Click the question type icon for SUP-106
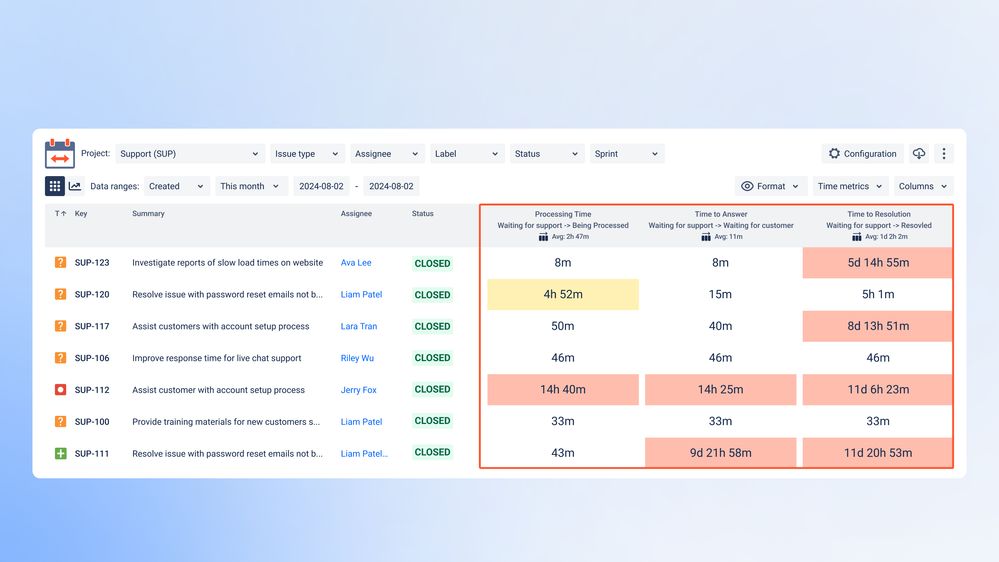The image size is (999, 562). pyautogui.click(x=61, y=358)
